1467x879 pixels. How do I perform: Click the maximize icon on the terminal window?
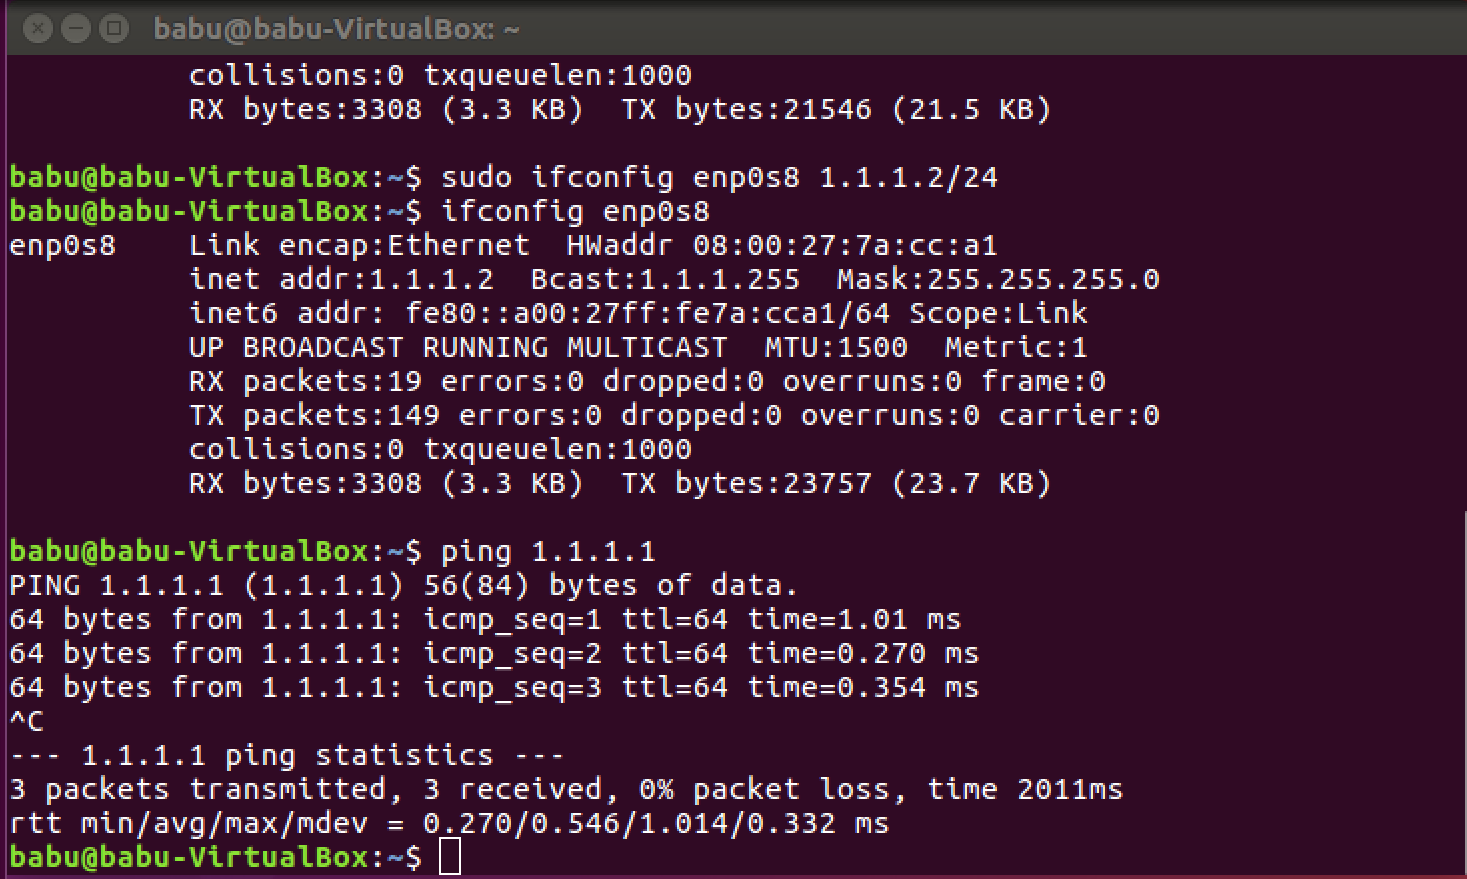tap(111, 28)
